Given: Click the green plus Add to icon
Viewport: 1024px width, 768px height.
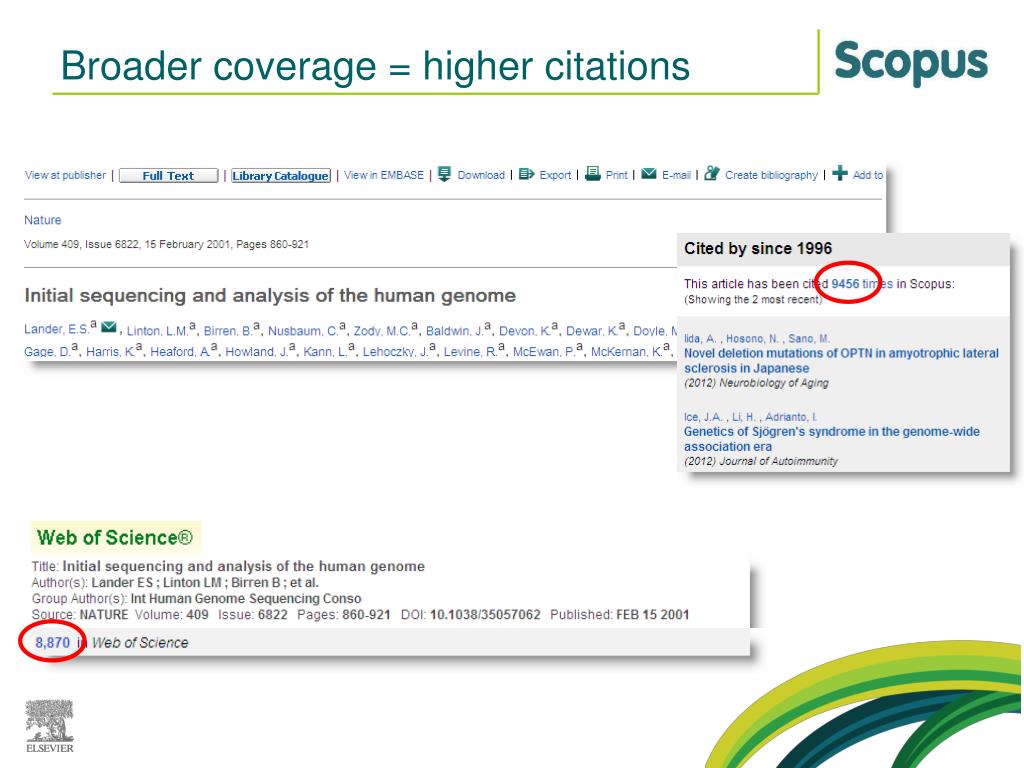Looking at the screenshot, I should [840, 174].
